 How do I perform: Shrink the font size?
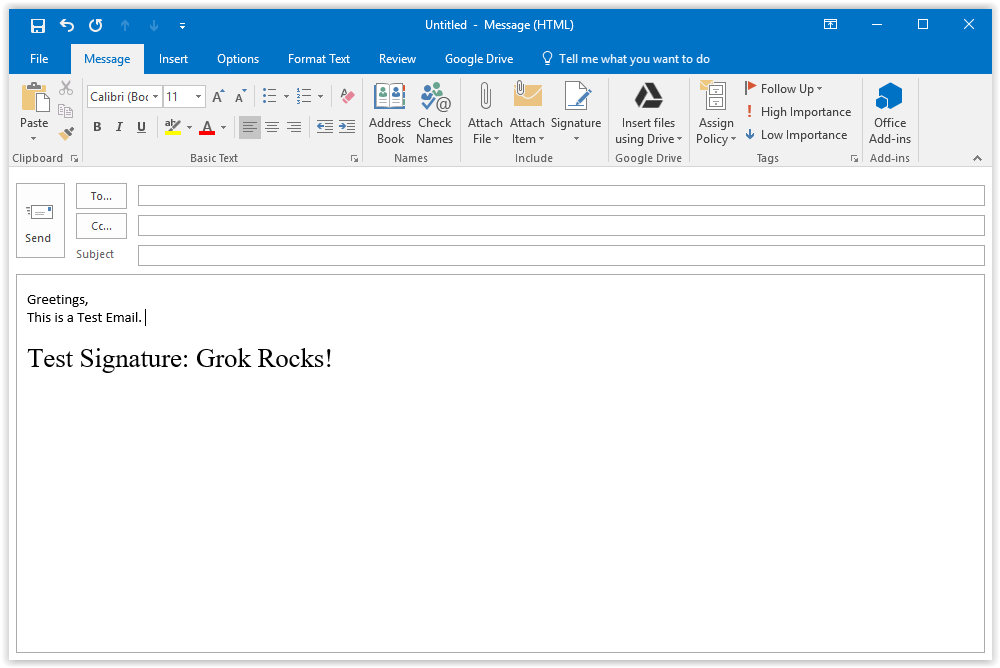240,97
